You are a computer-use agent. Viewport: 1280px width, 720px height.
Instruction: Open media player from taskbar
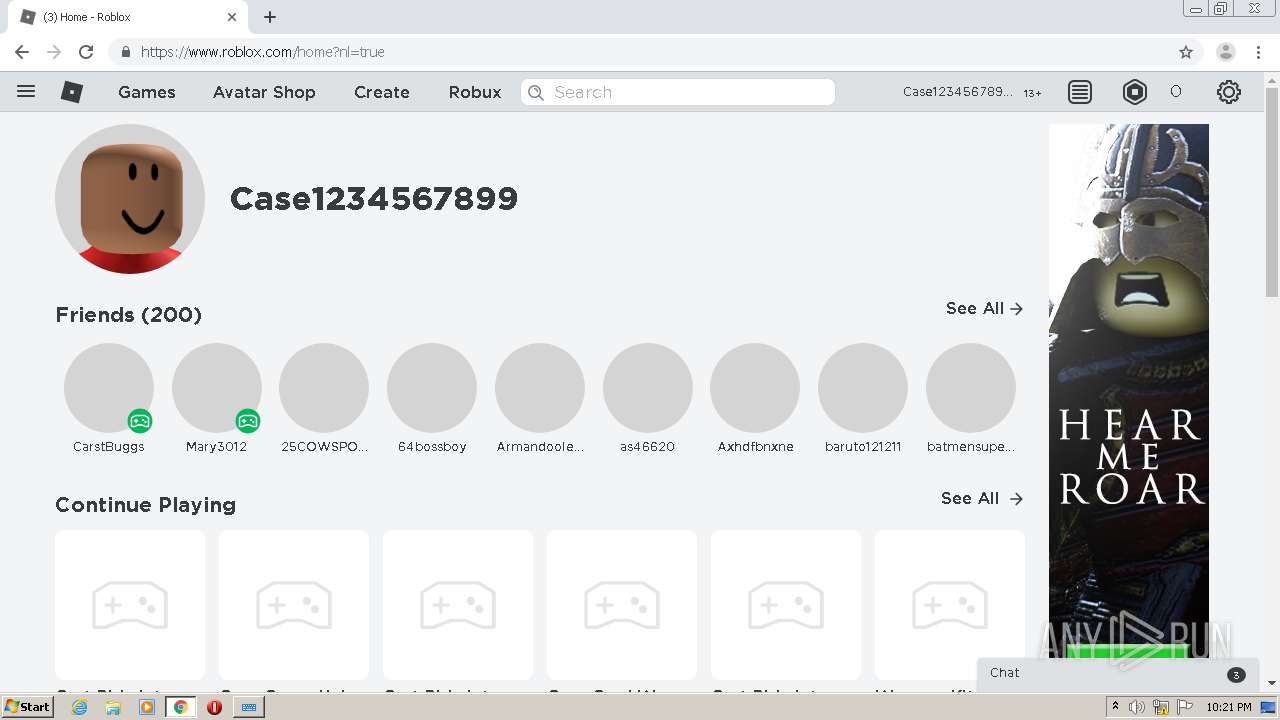click(147, 707)
